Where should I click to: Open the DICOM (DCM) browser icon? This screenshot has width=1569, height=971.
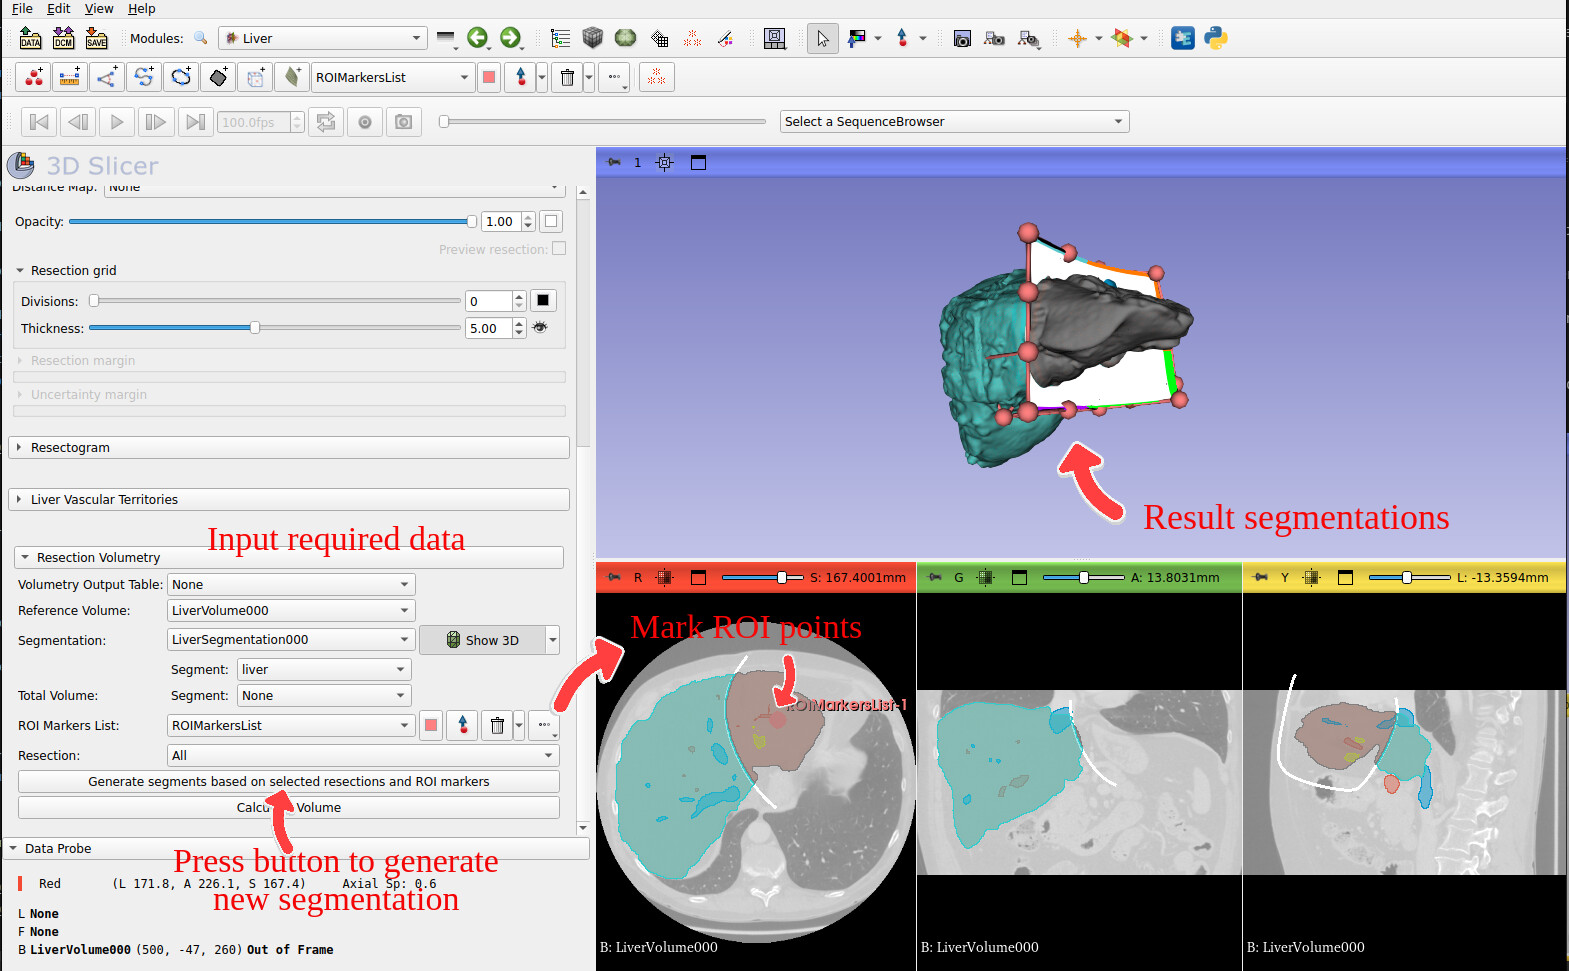[x=63, y=38]
